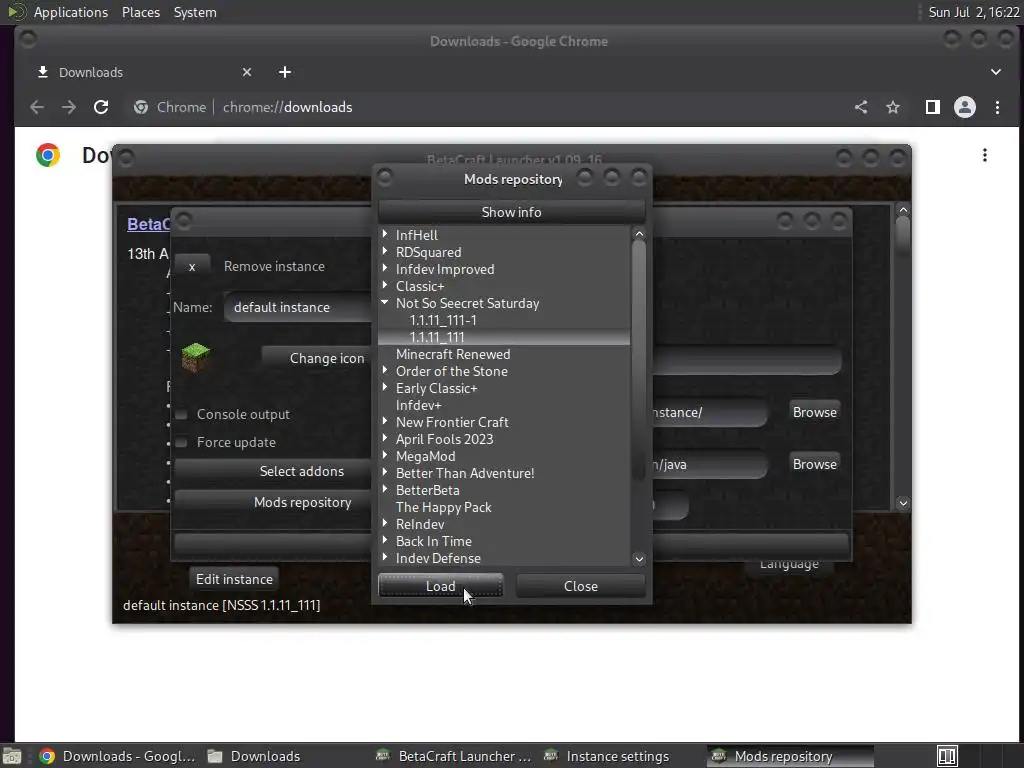The height and width of the screenshot is (768, 1024).
Task: Open Chrome side panel icon
Action: click(933, 107)
